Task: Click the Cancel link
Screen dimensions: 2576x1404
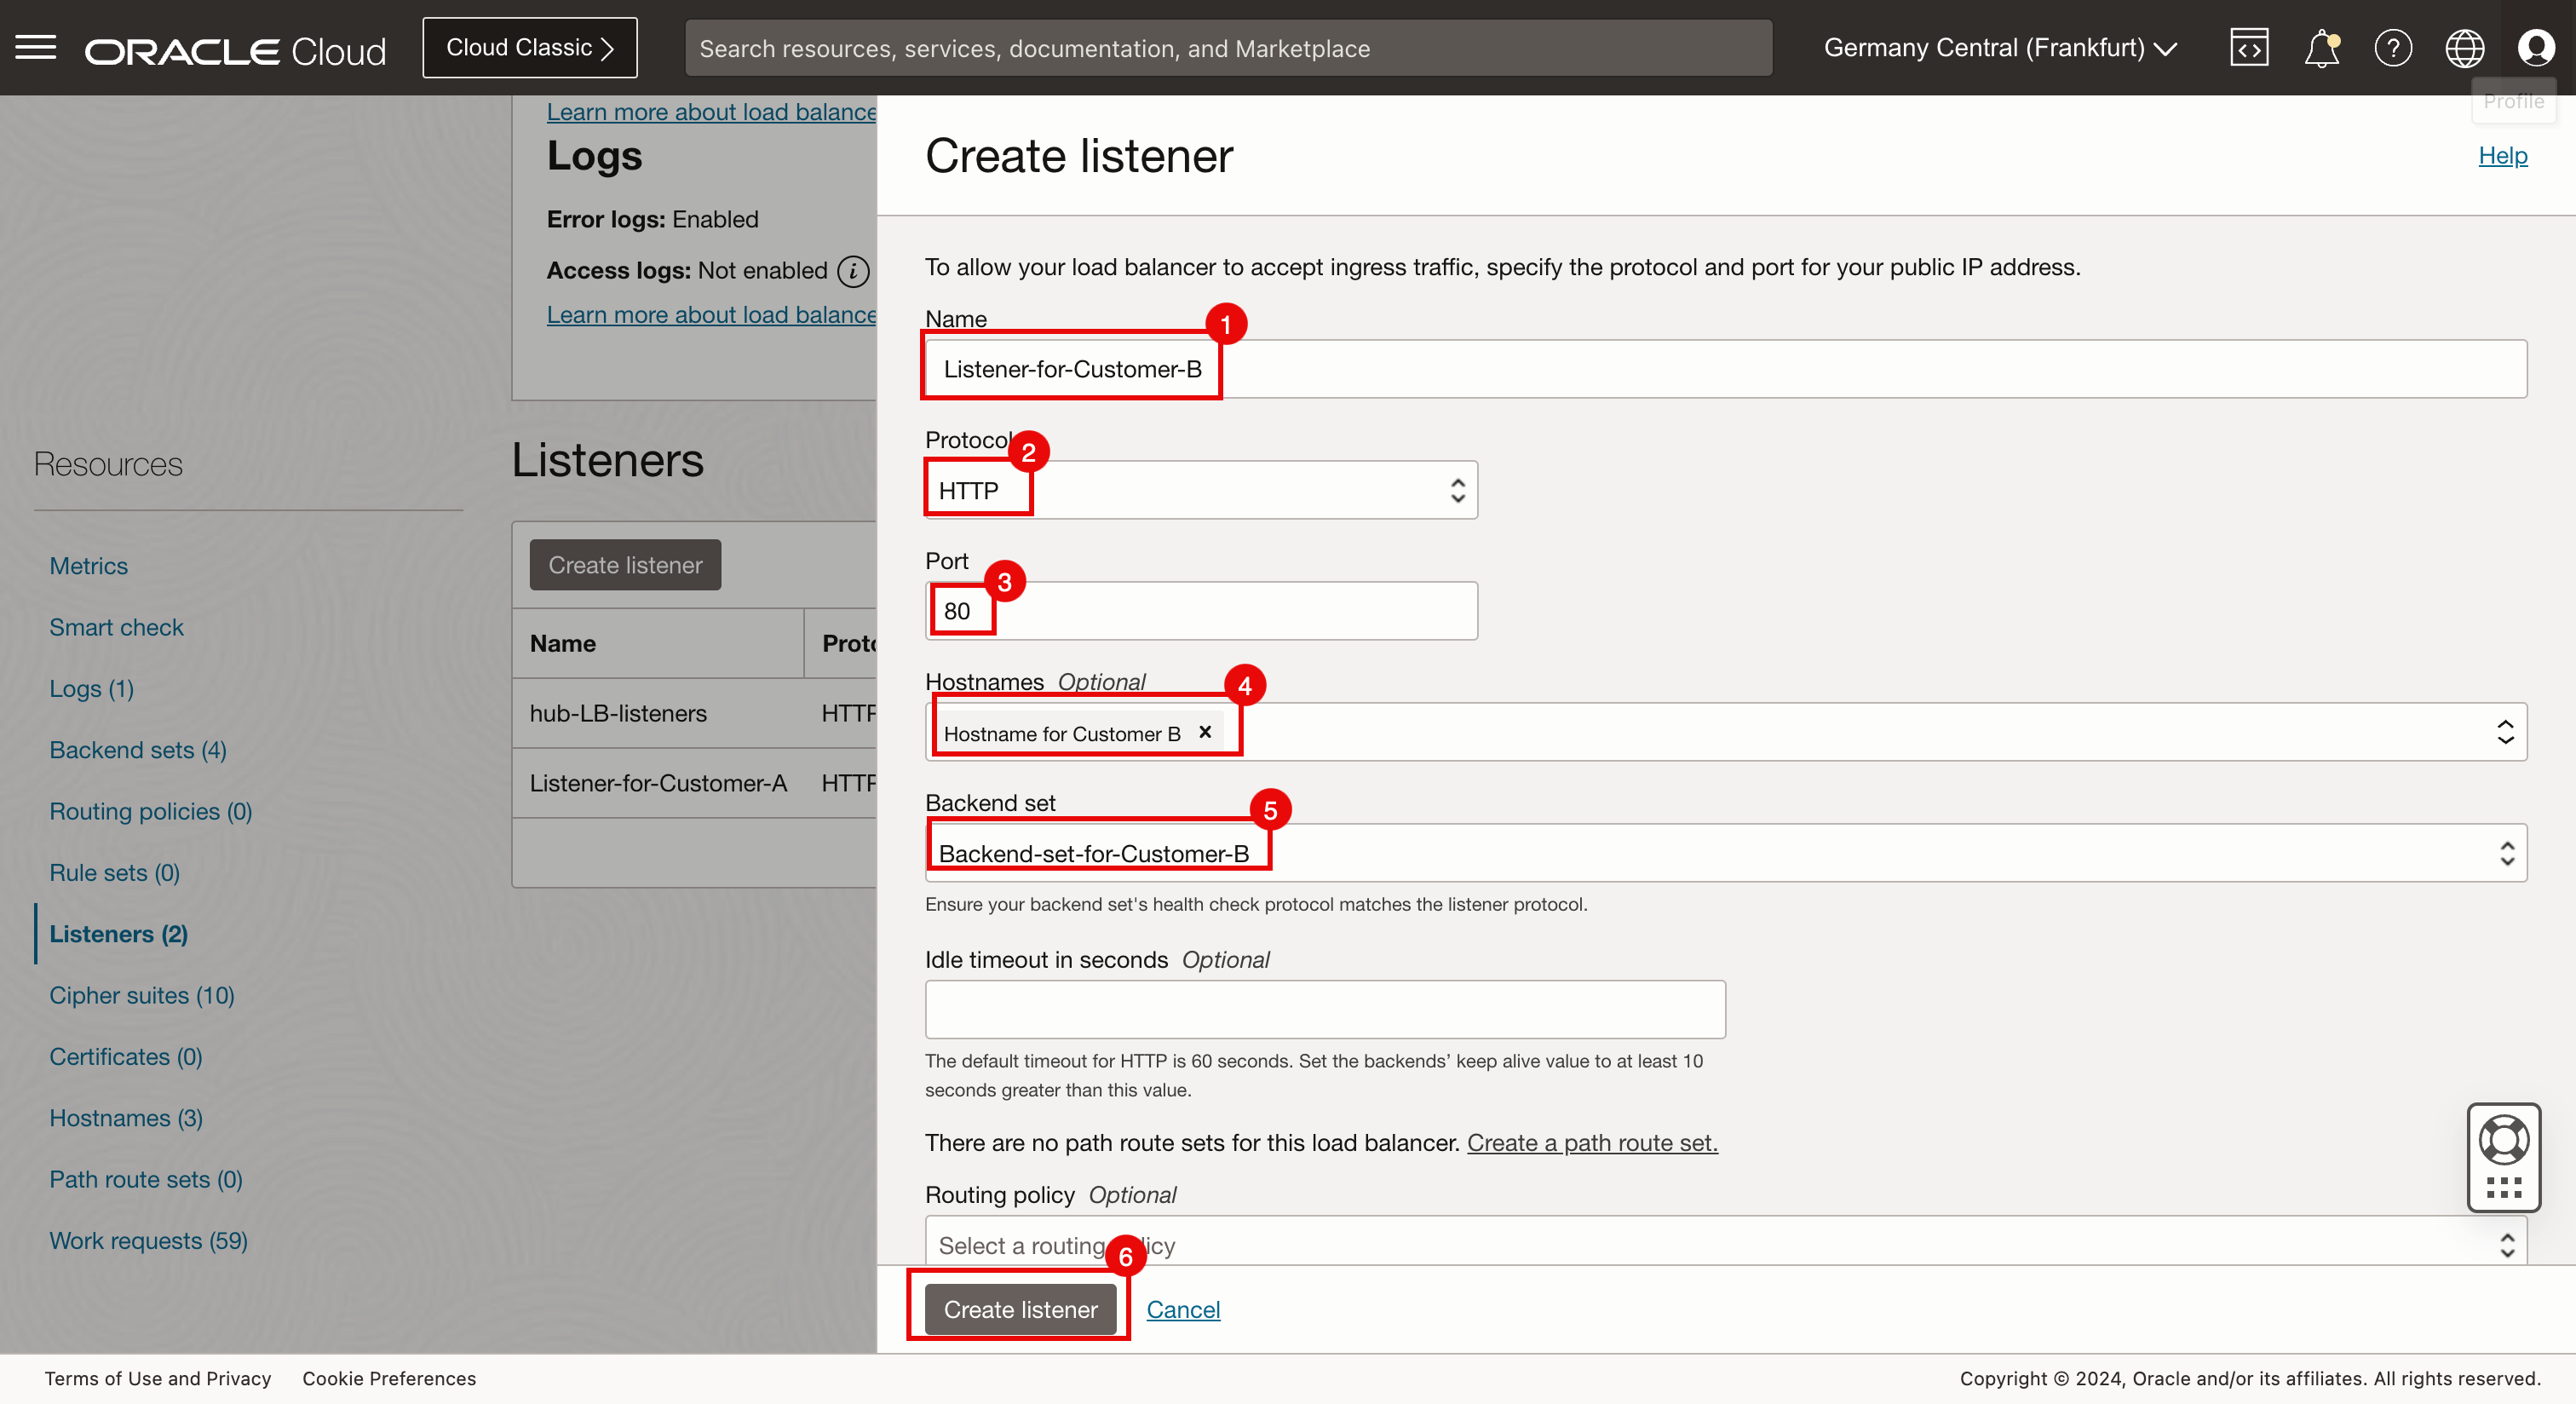Action: tap(1182, 1309)
